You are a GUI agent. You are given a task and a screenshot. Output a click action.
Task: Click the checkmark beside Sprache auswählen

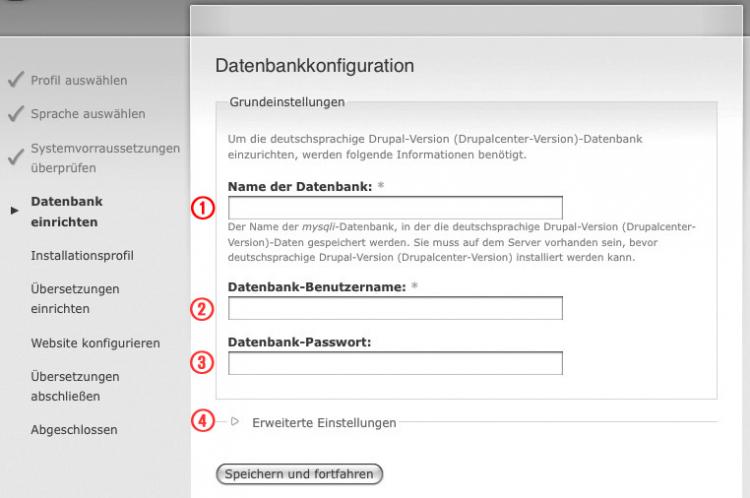[x=14, y=114]
